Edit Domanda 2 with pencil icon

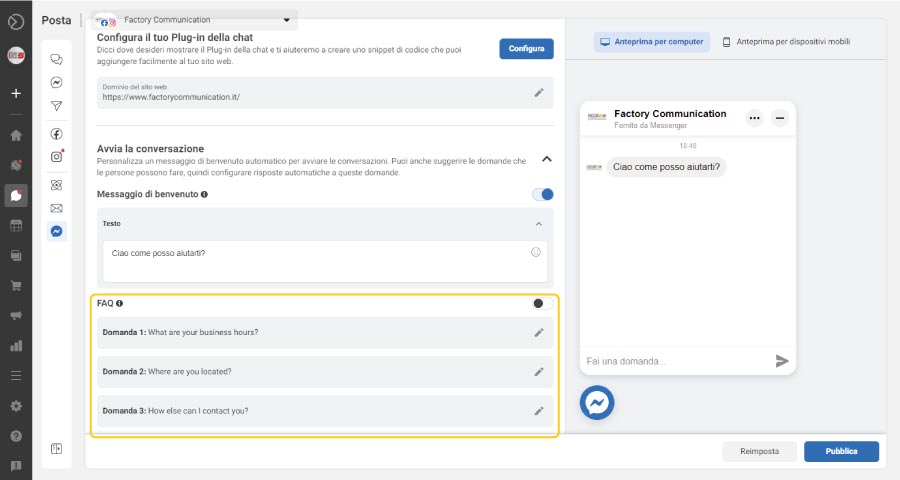539,371
